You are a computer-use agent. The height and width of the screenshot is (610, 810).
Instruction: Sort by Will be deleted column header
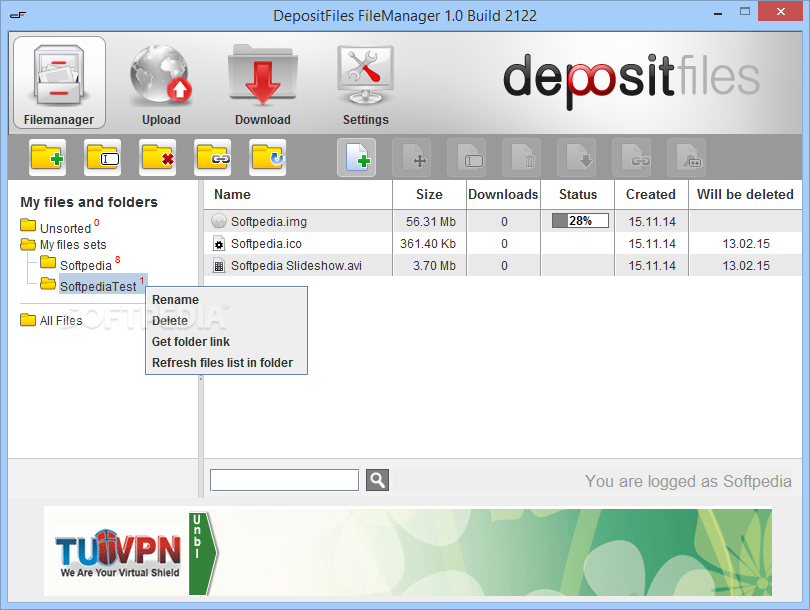coord(745,195)
